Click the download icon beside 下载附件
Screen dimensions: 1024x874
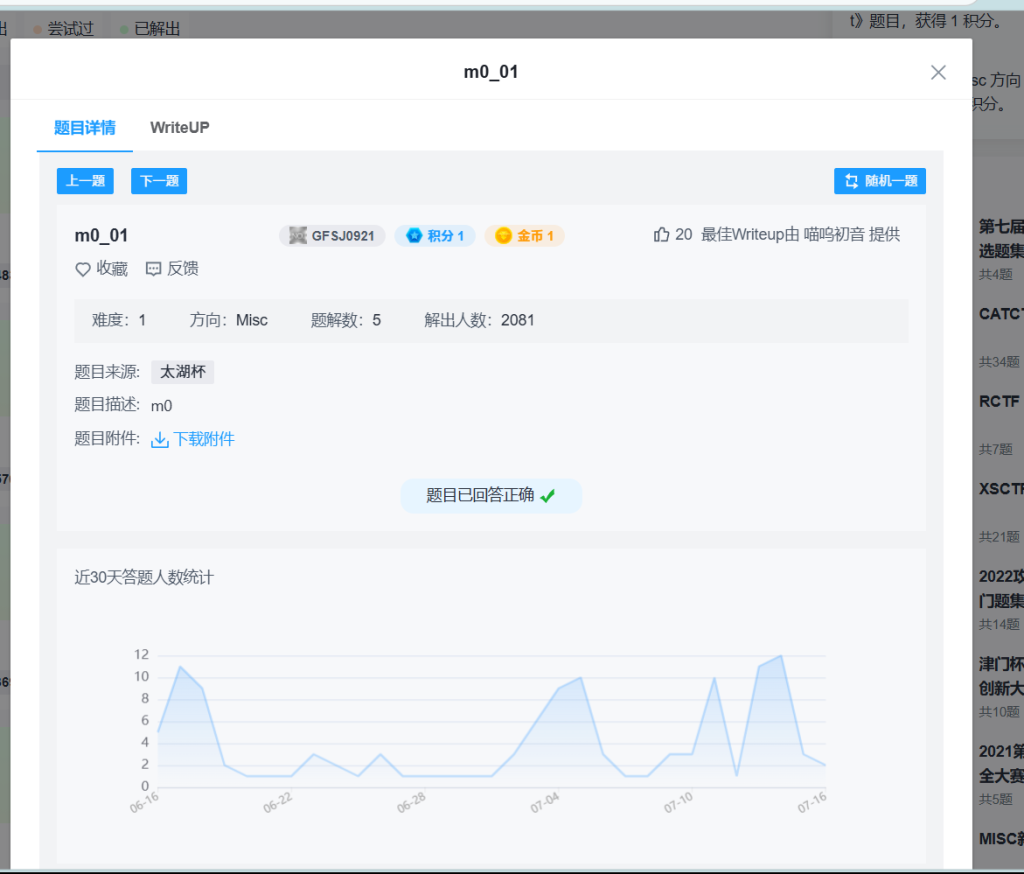(x=160, y=440)
